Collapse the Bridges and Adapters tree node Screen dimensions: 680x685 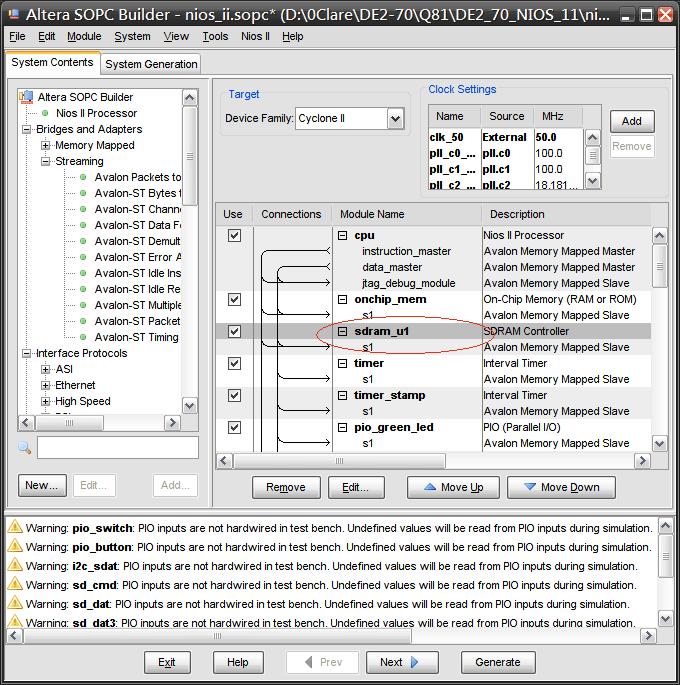pos(27,129)
